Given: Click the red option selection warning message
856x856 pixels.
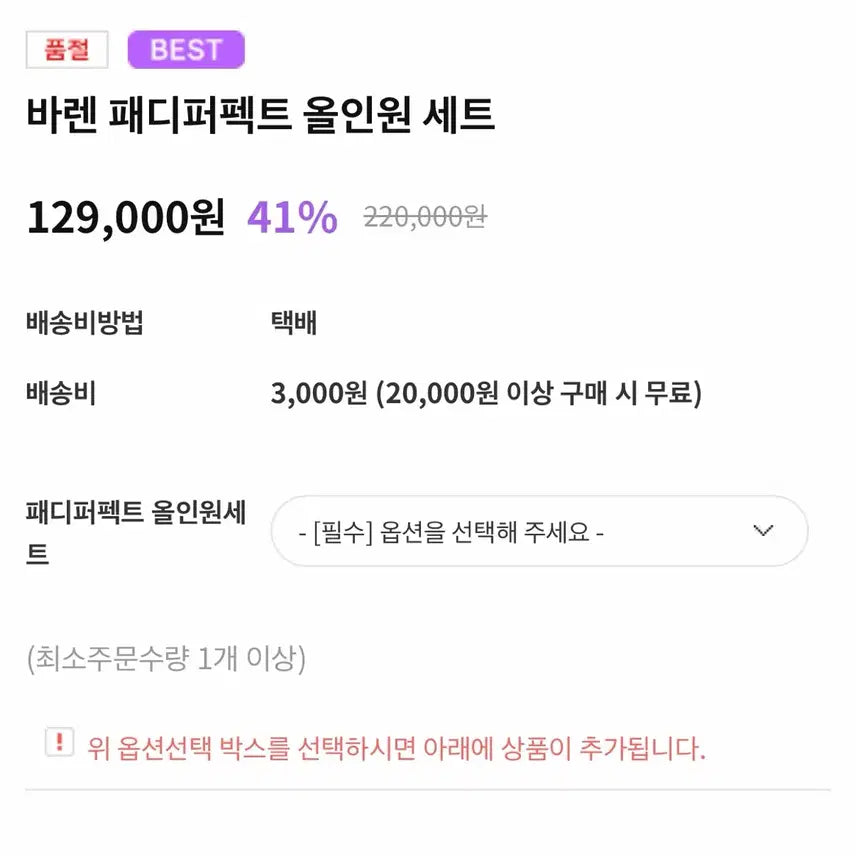Looking at the screenshot, I should 396,748.
